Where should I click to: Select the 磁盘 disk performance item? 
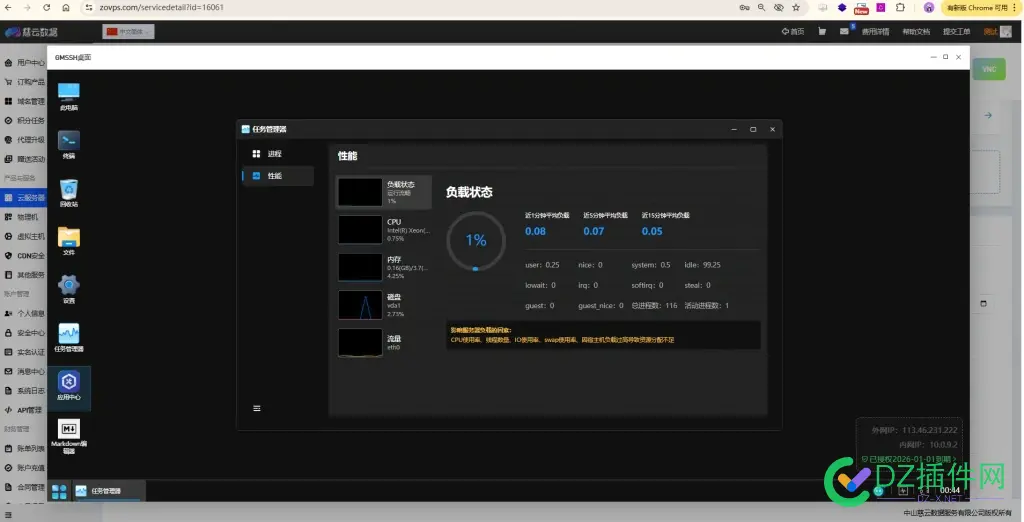click(x=384, y=305)
